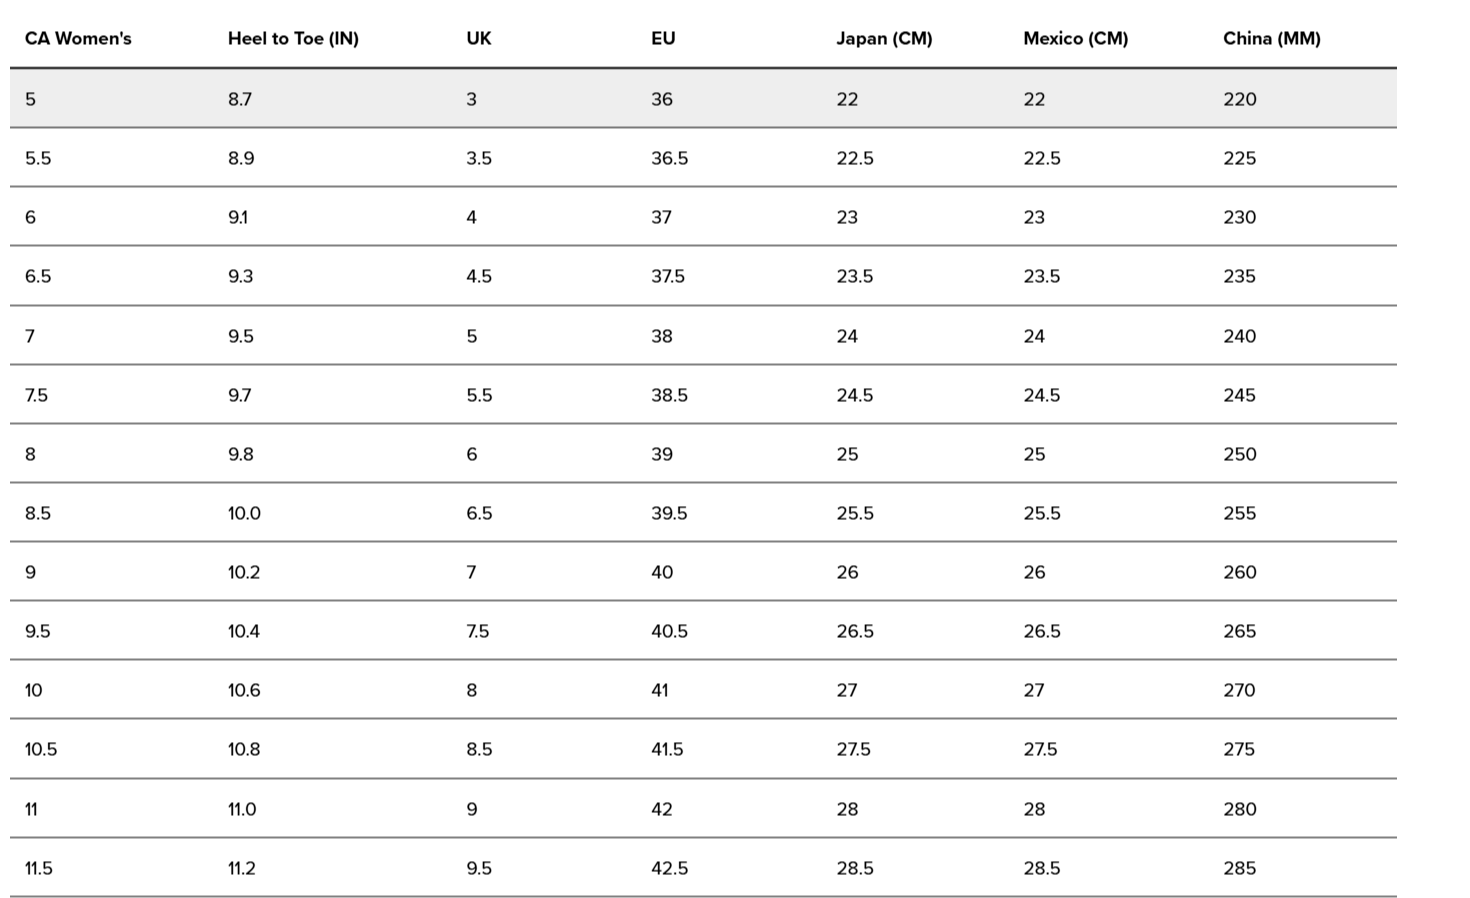Select the EU size 41.5 cell
The width and height of the screenshot is (1470, 898).
click(667, 749)
